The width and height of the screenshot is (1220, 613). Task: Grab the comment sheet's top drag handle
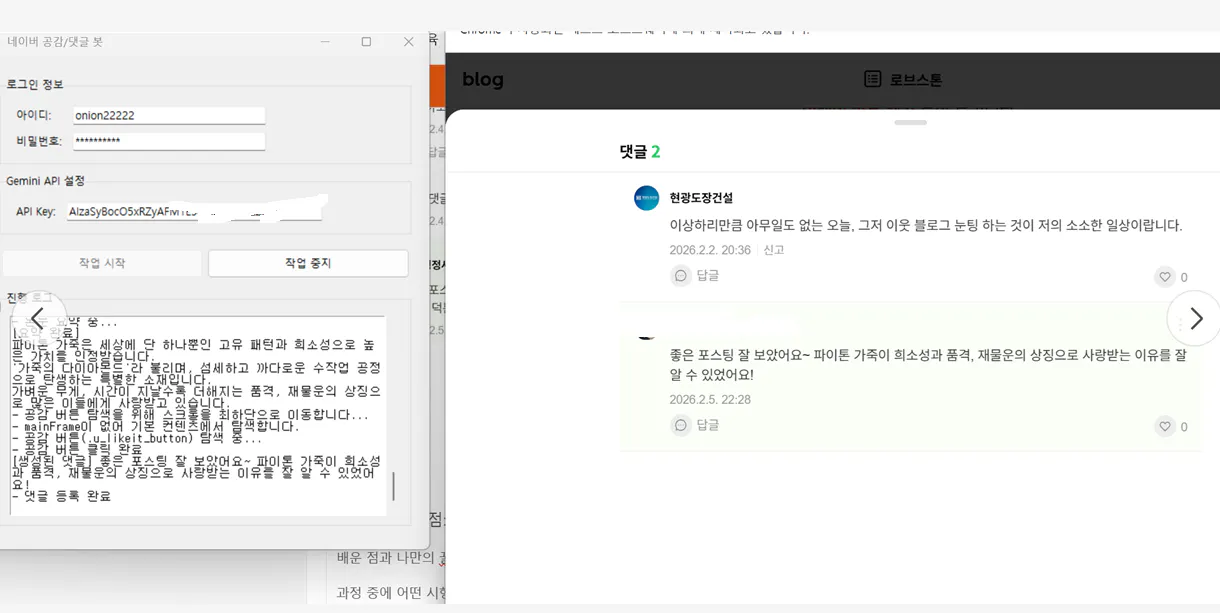910,122
